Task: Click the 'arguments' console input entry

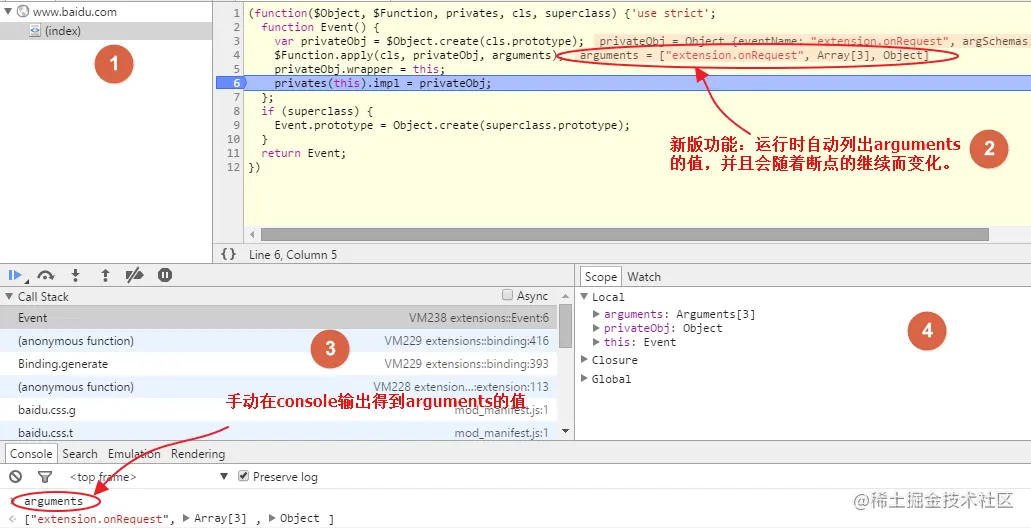Action: click(53, 501)
